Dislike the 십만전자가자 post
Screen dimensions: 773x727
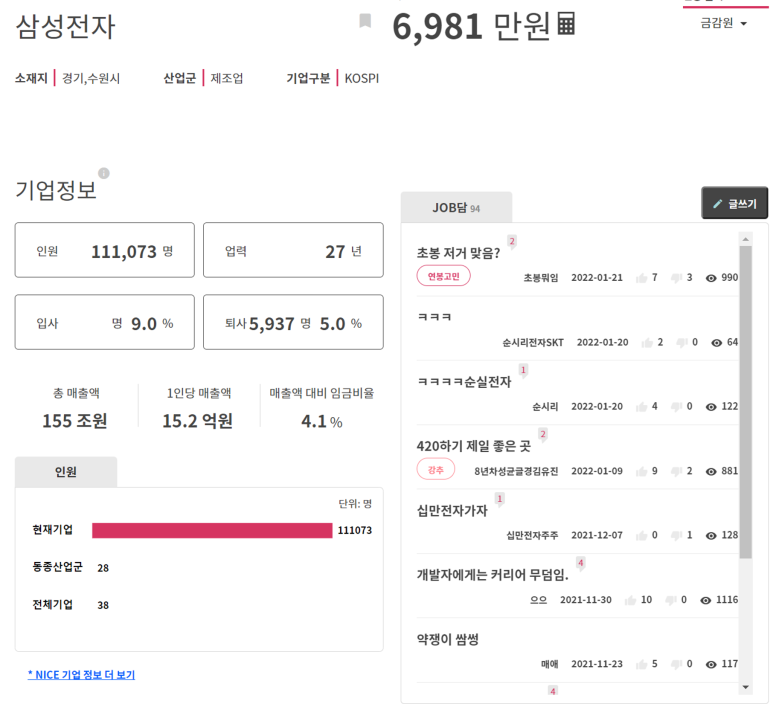click(676, 535)
